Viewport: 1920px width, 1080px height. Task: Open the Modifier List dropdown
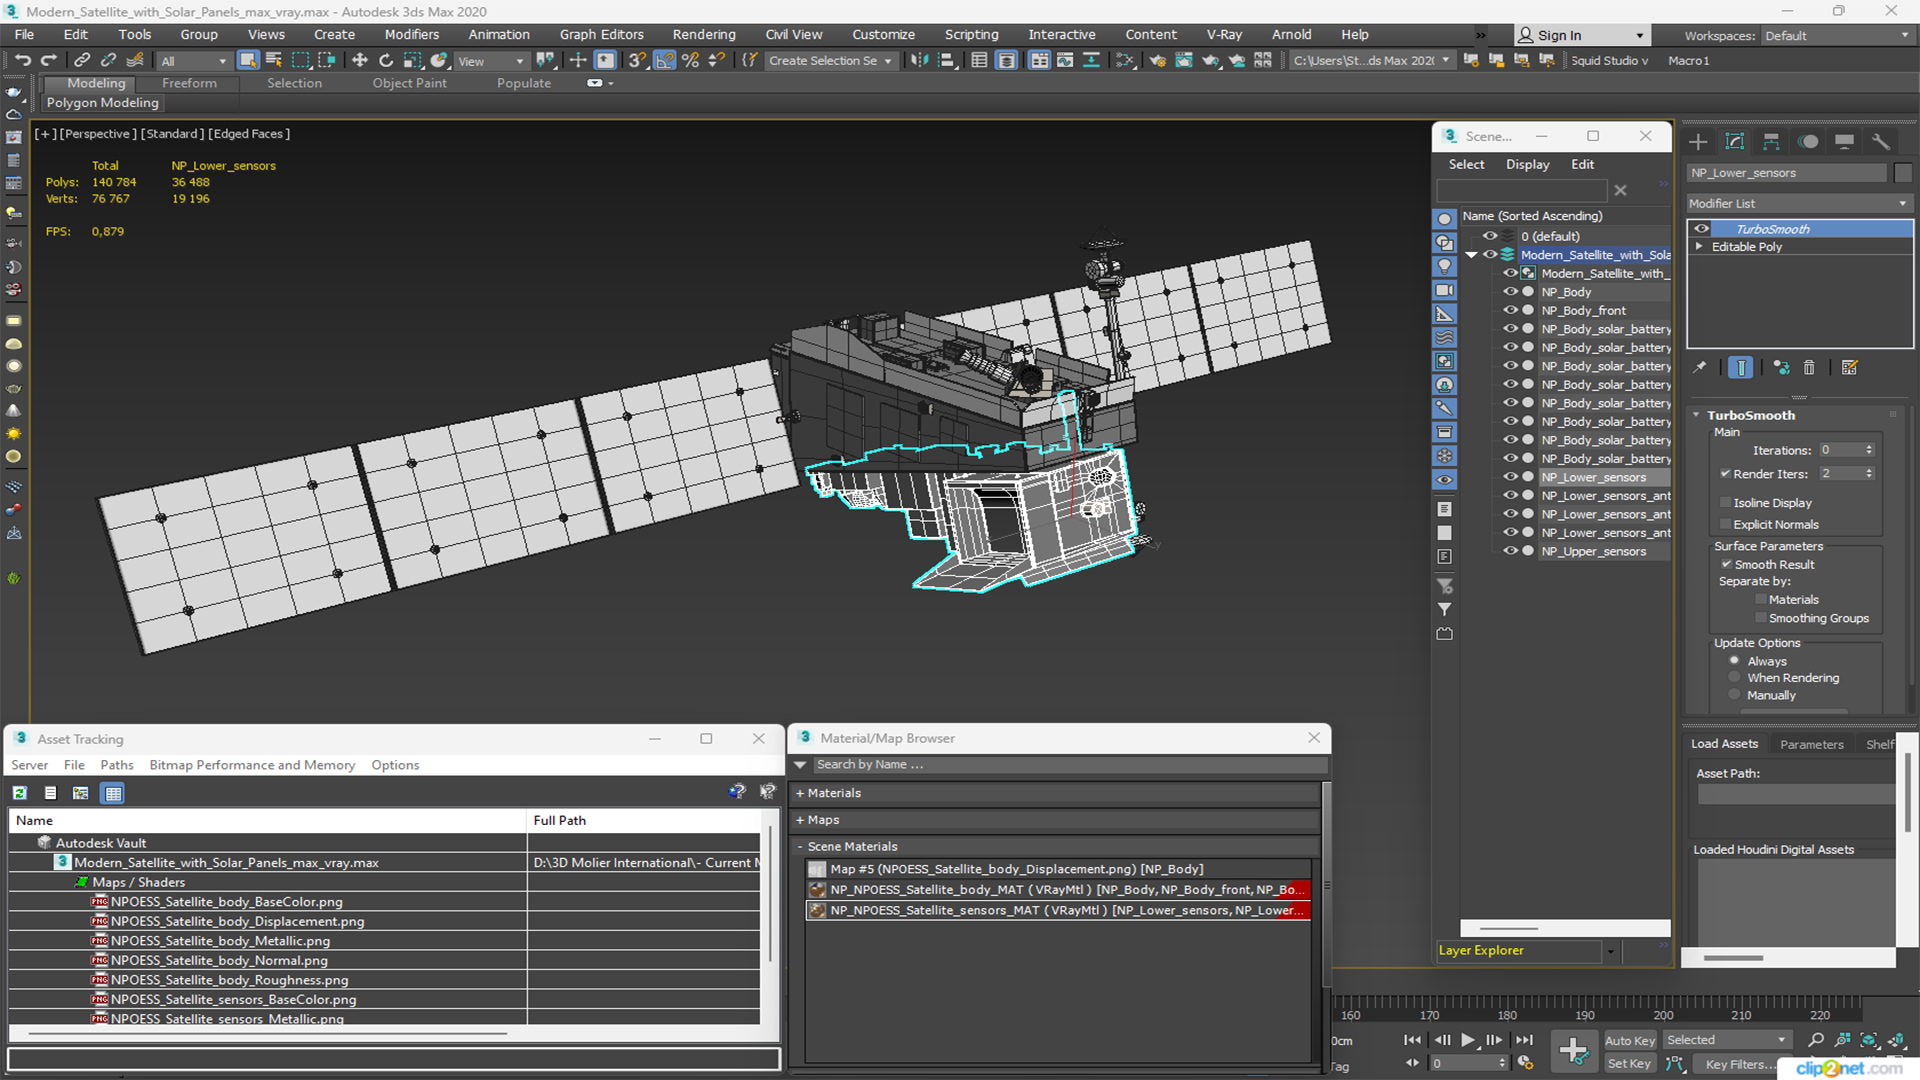point(1799,203)
